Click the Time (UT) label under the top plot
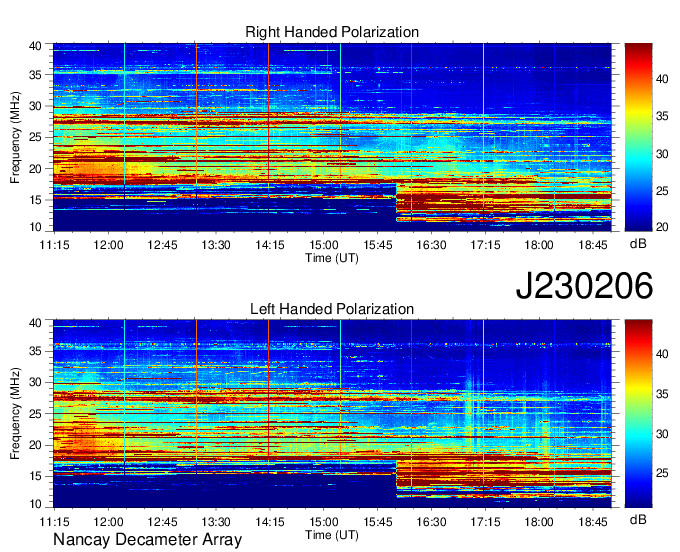Viewport: 680px width, 552px height. coord(332,258)
